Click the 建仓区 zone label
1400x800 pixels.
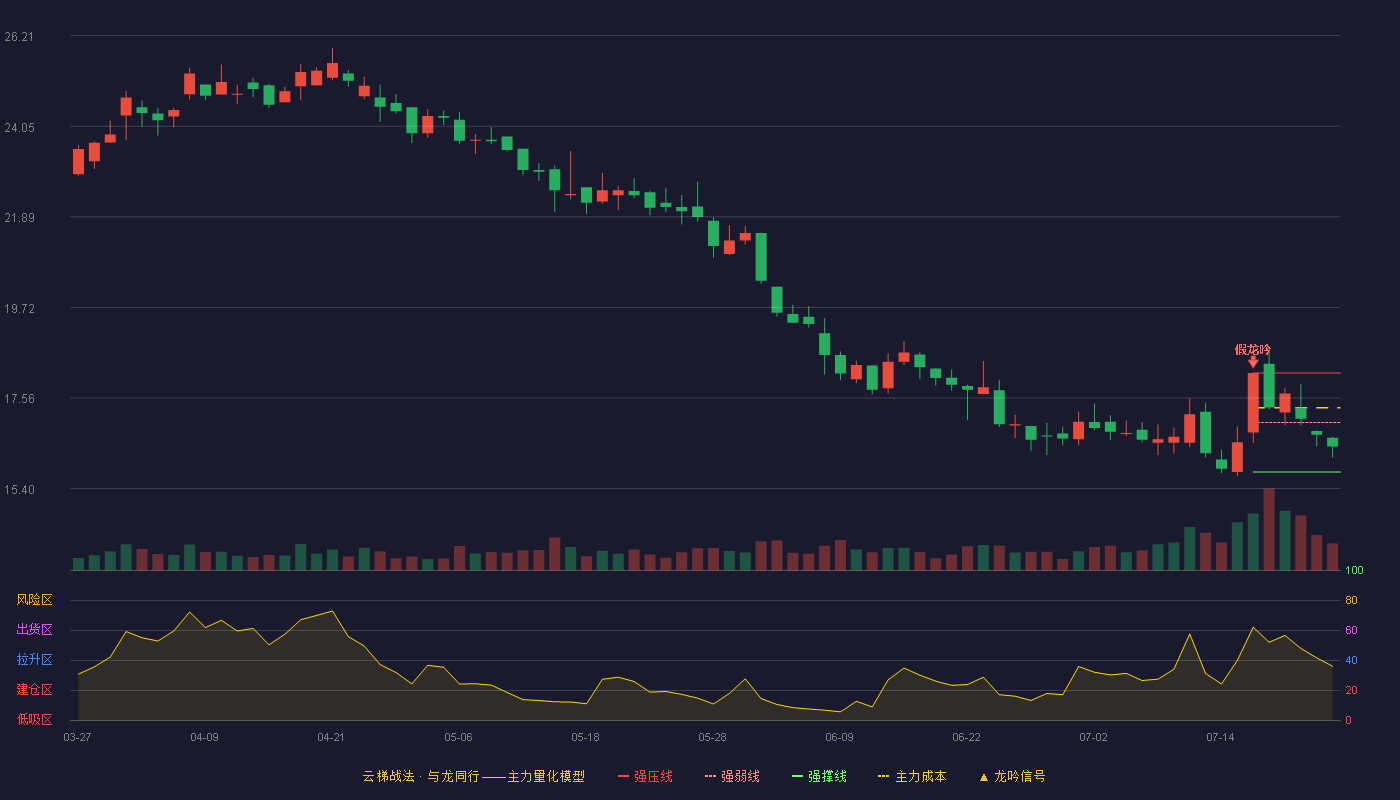pos(34,690)
